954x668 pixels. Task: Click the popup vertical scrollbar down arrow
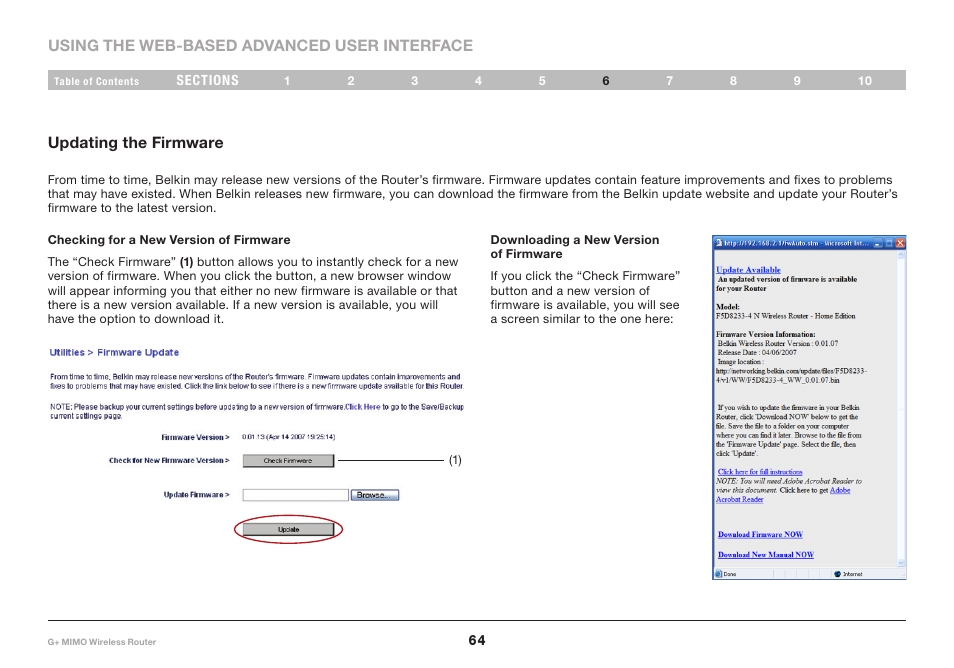tap(901, 563)
